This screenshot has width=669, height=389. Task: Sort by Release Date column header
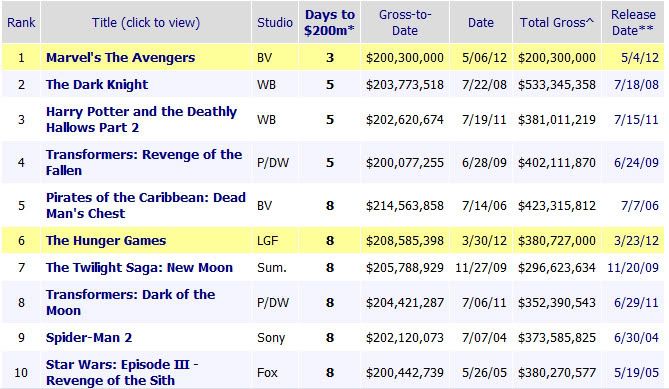(633, 22)
